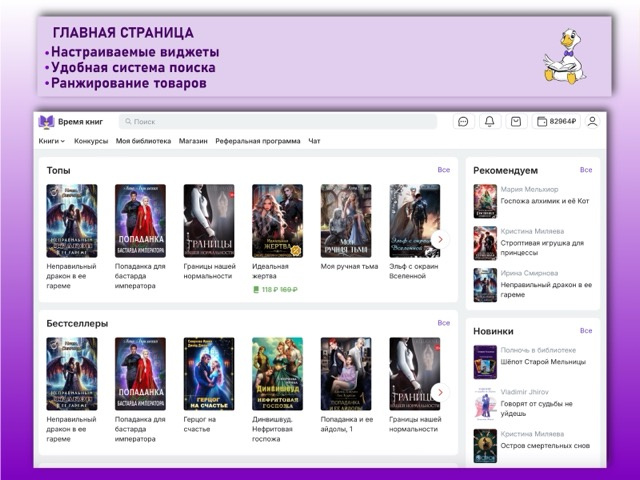Open Говорят от судьбы не уйдешь title
640x480 pixels.
click(537, 409)
